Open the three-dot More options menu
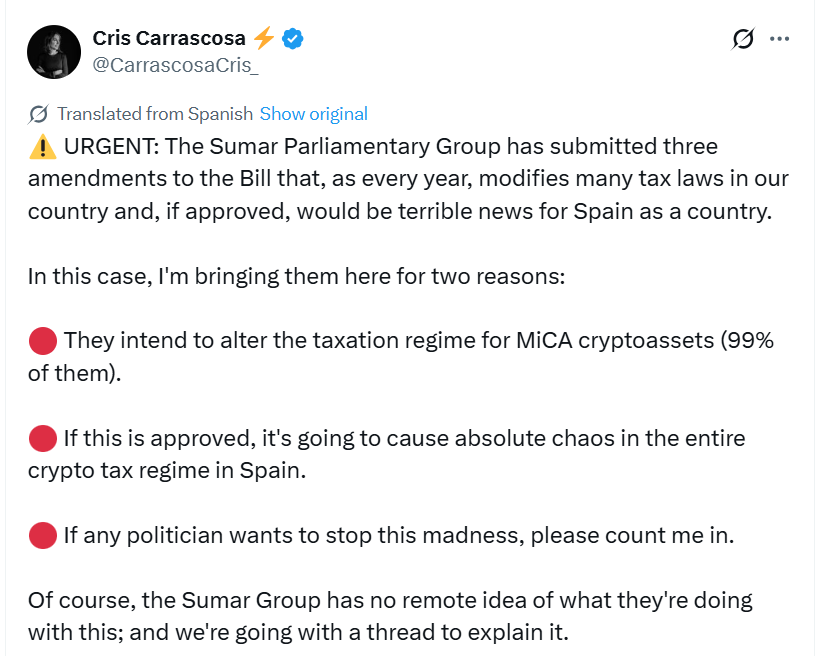The width and height of the screenshot is (816, 656). tap(780, 39)
